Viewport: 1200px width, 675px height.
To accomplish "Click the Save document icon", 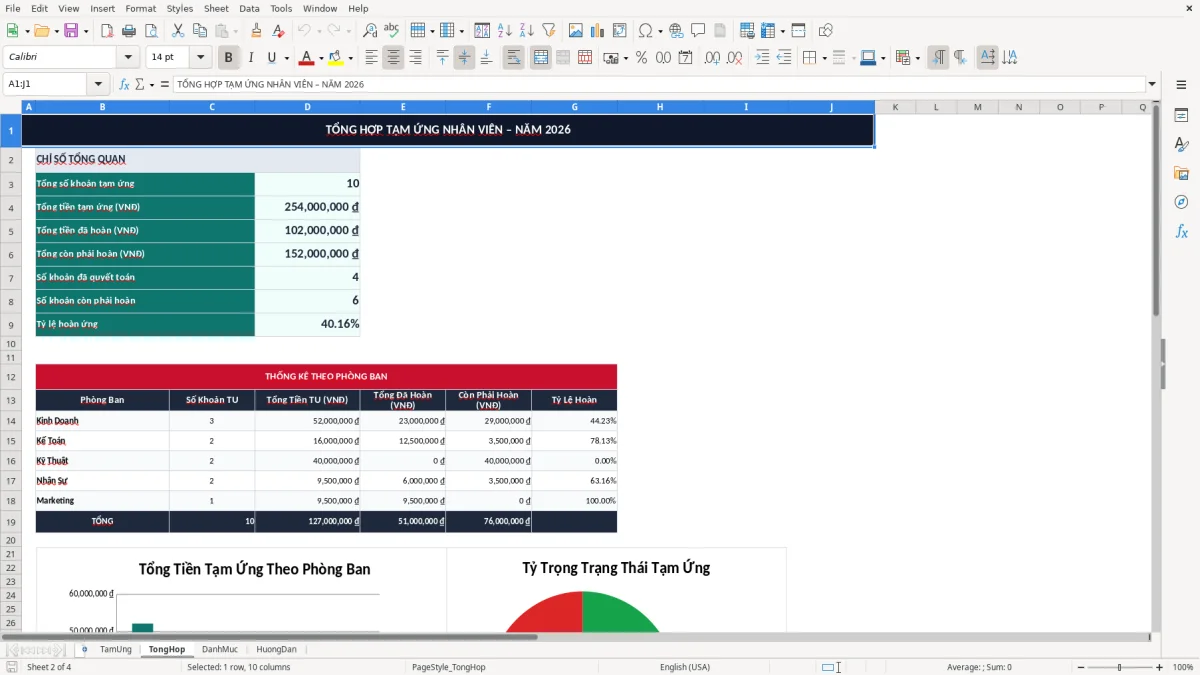I will pyautogui.click(x=71, y=31).
